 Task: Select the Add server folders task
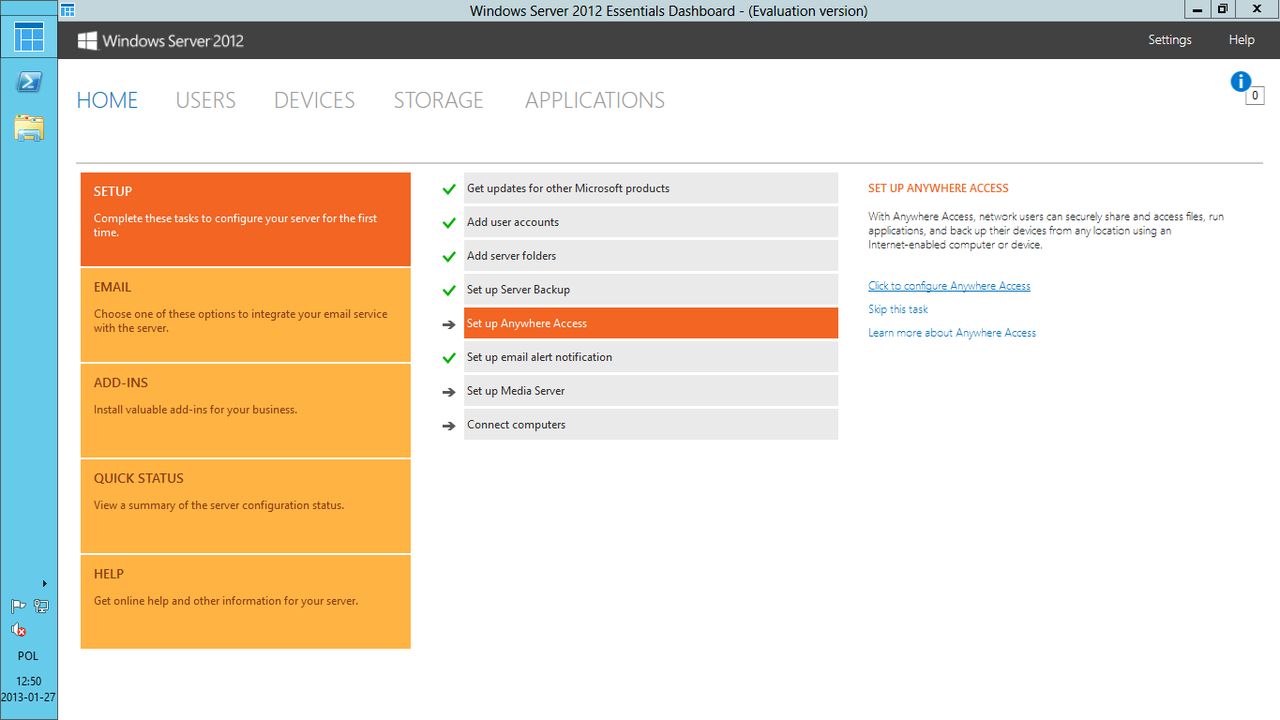(651, 256)
